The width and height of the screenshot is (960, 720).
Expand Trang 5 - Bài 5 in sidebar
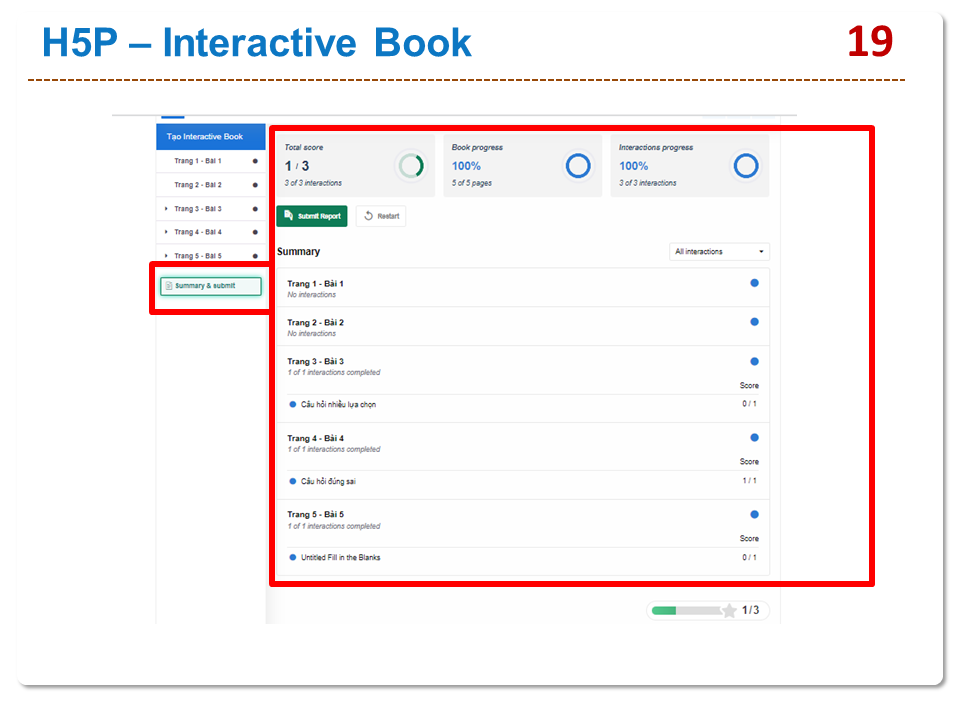click(x=166, y=256)
